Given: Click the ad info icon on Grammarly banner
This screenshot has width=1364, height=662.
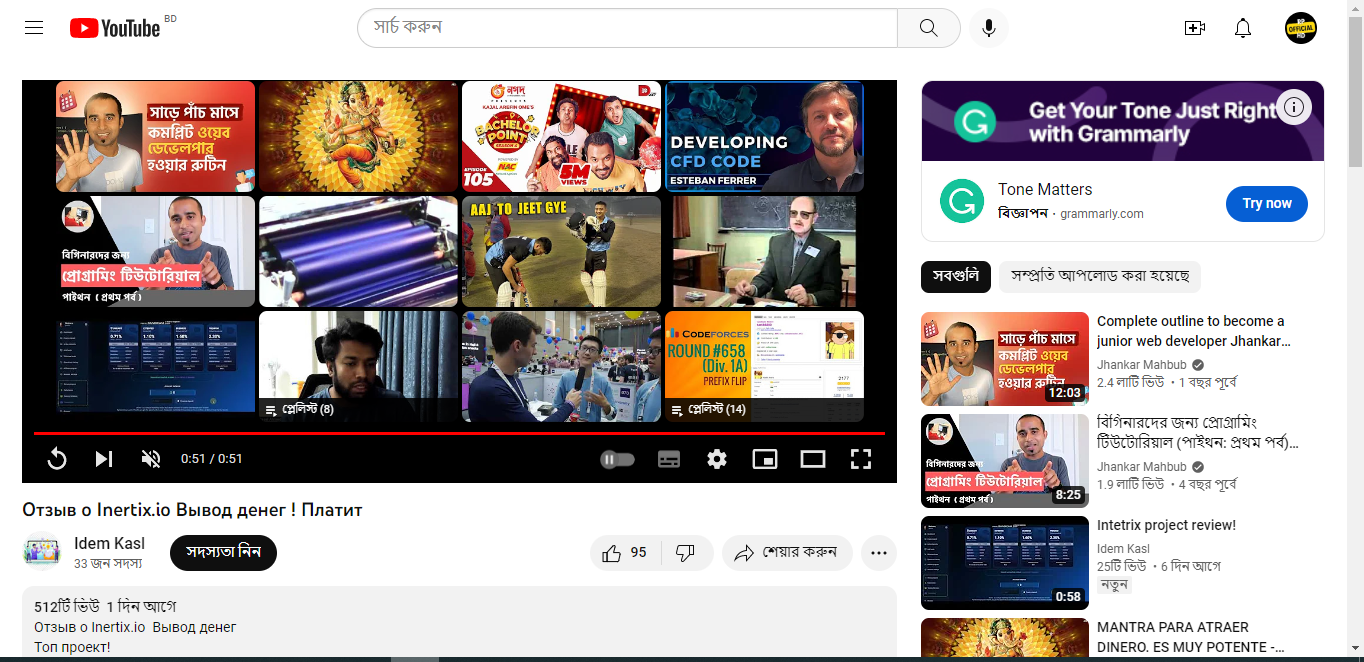Looking at the screenshot, I should coord(1294,107).
